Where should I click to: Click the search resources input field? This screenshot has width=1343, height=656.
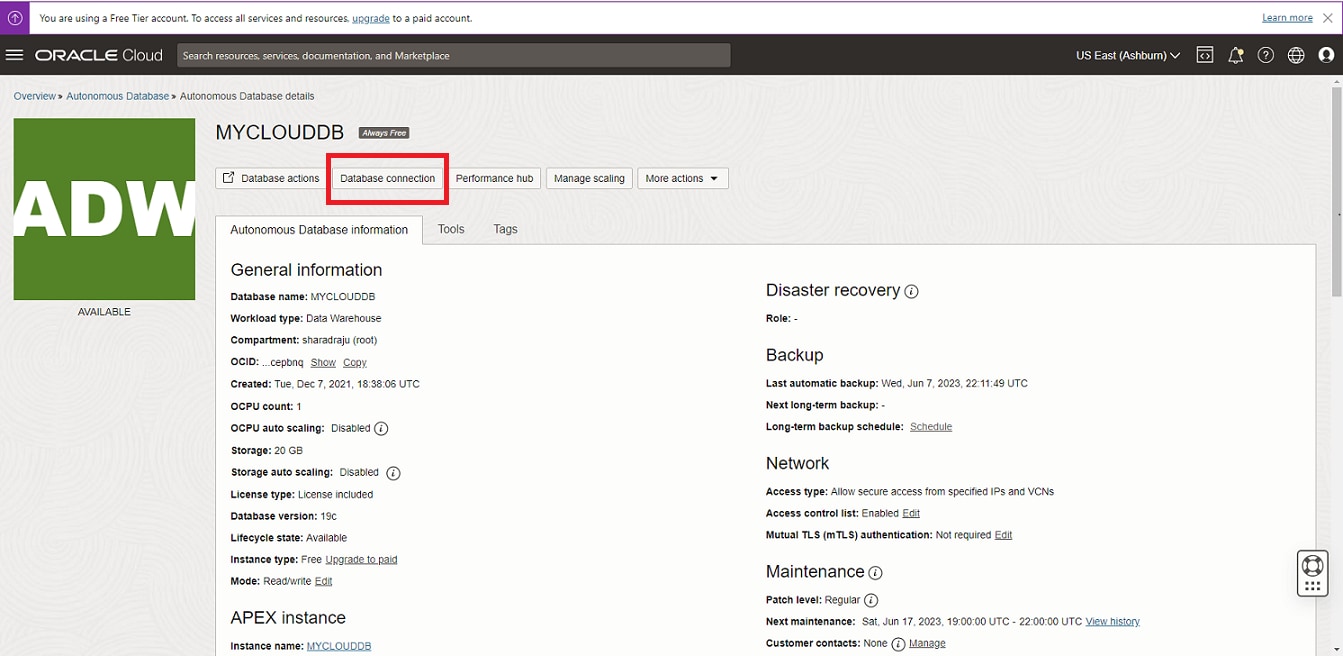coord(452,55)
